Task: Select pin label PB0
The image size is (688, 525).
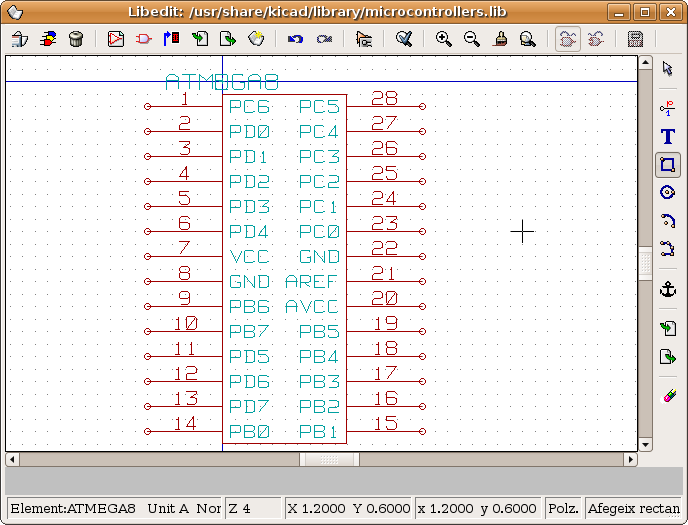Action: click(249, 432)
